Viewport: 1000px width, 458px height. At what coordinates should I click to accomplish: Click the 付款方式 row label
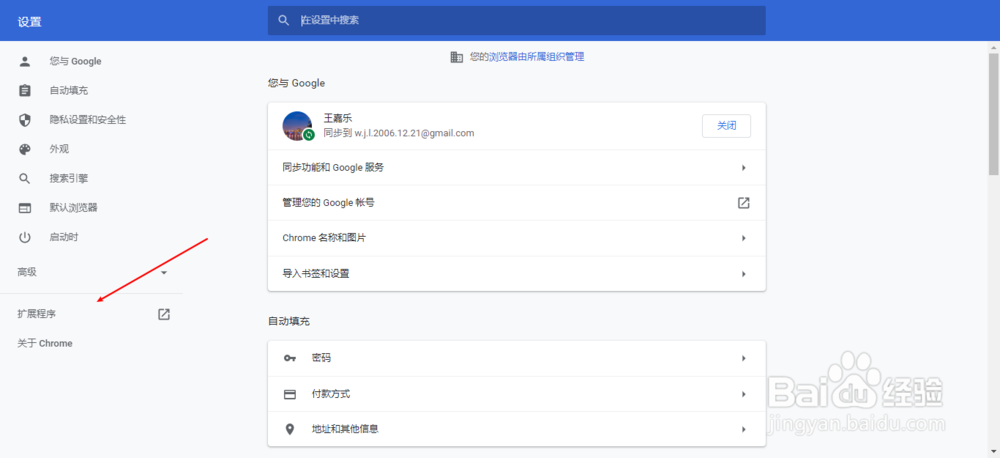coord(331,394)
